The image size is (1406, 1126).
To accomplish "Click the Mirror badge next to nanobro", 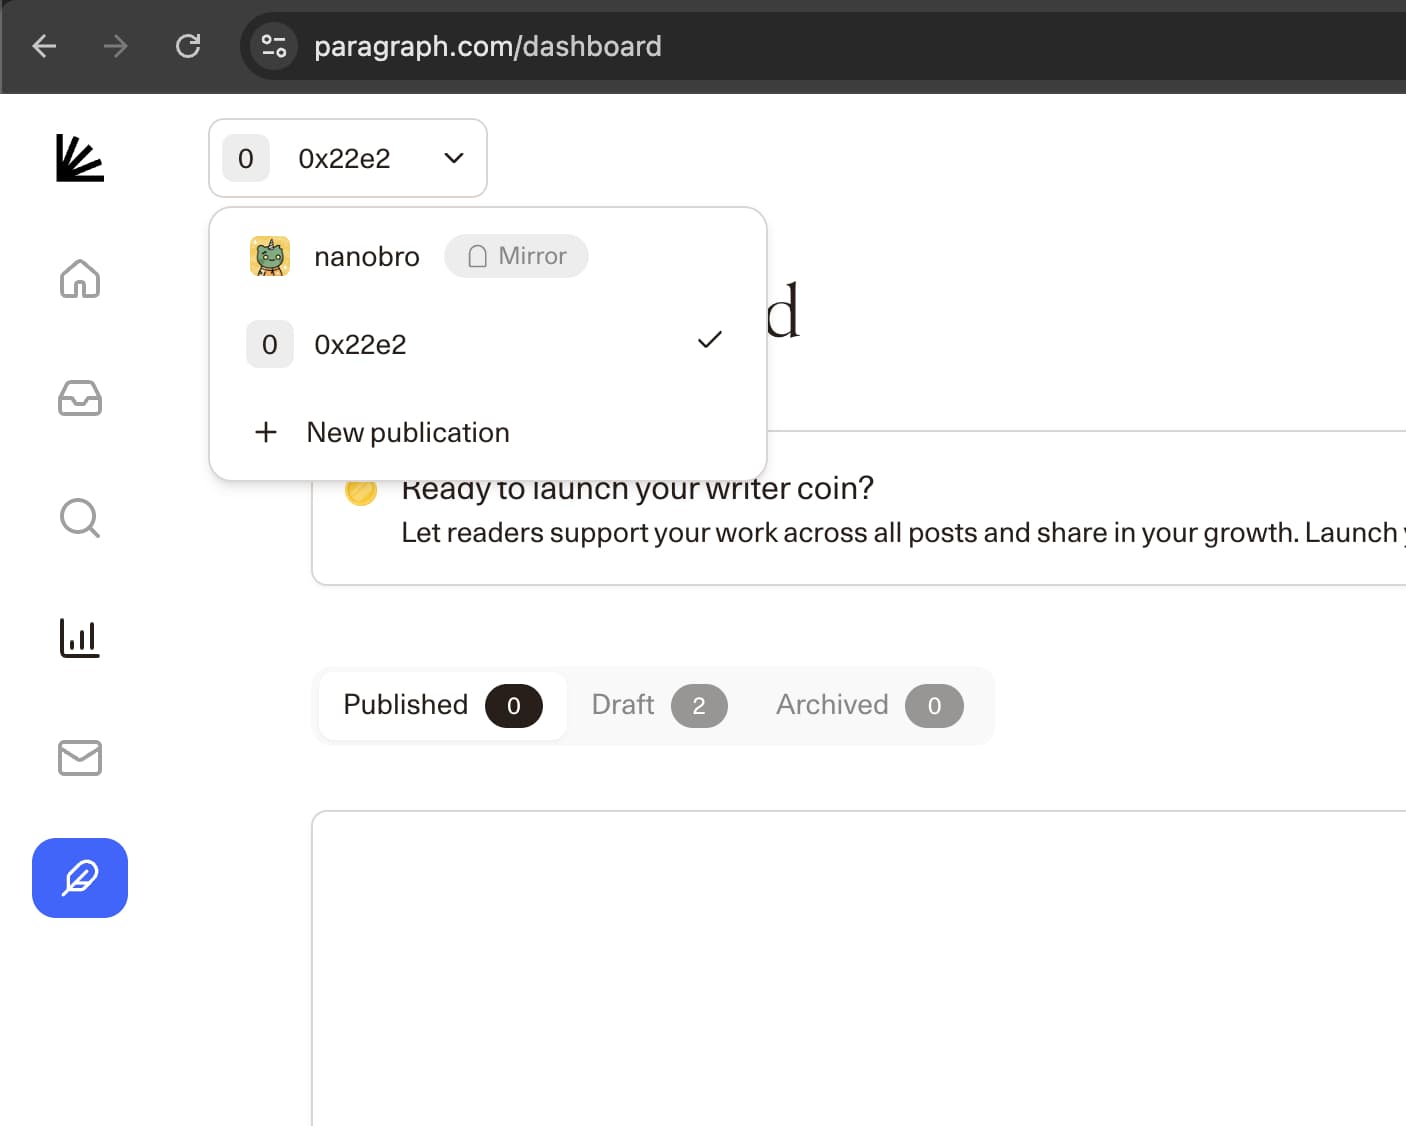I will pos(516,256).
